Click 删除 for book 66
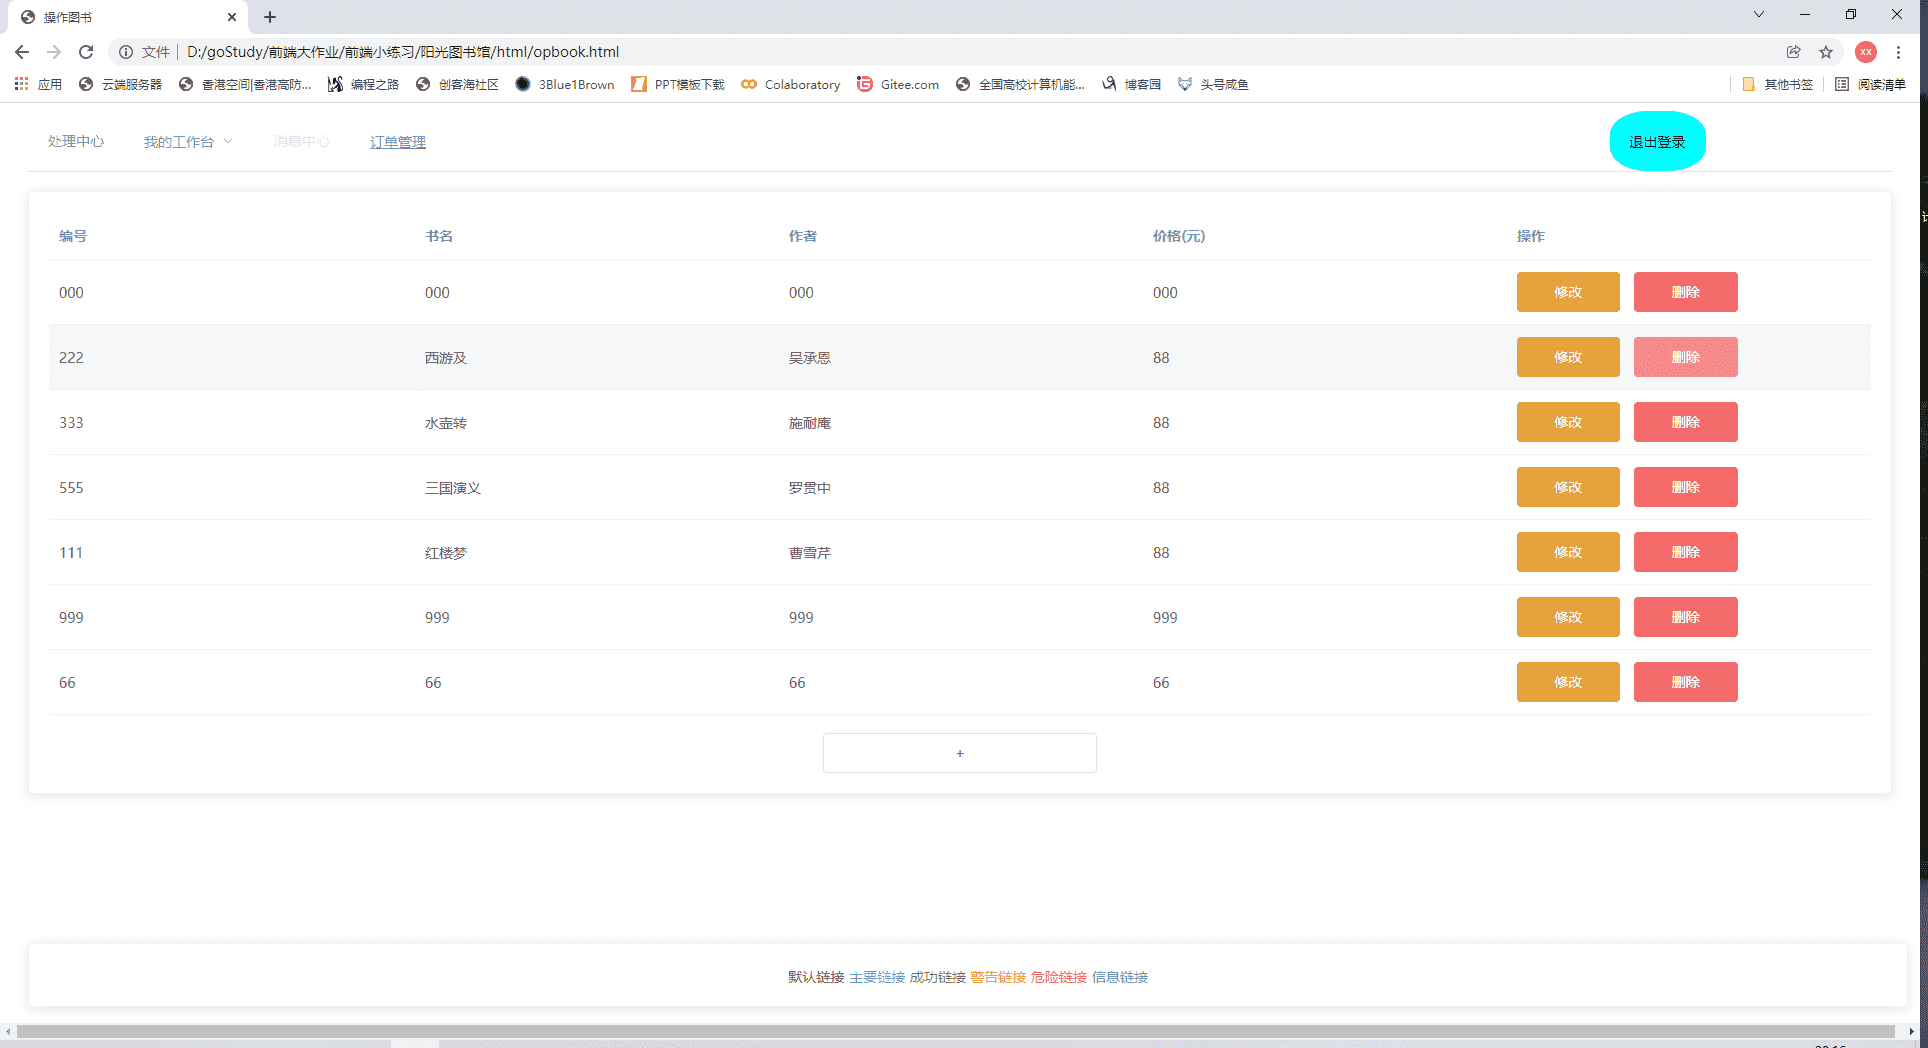 pyautogui.click(x=1686, y=682)
